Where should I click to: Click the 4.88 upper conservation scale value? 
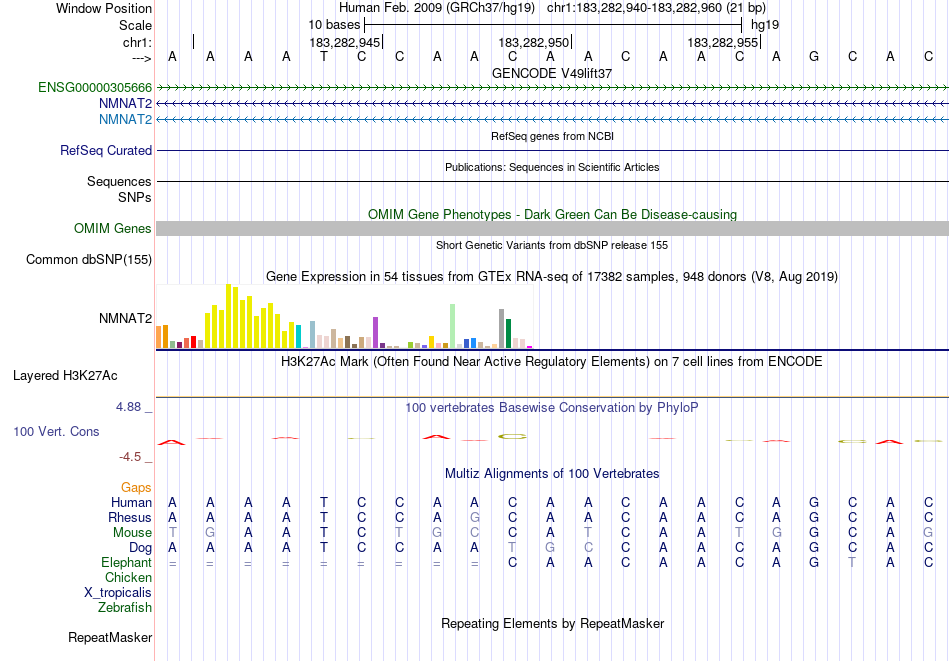point(128,407)
